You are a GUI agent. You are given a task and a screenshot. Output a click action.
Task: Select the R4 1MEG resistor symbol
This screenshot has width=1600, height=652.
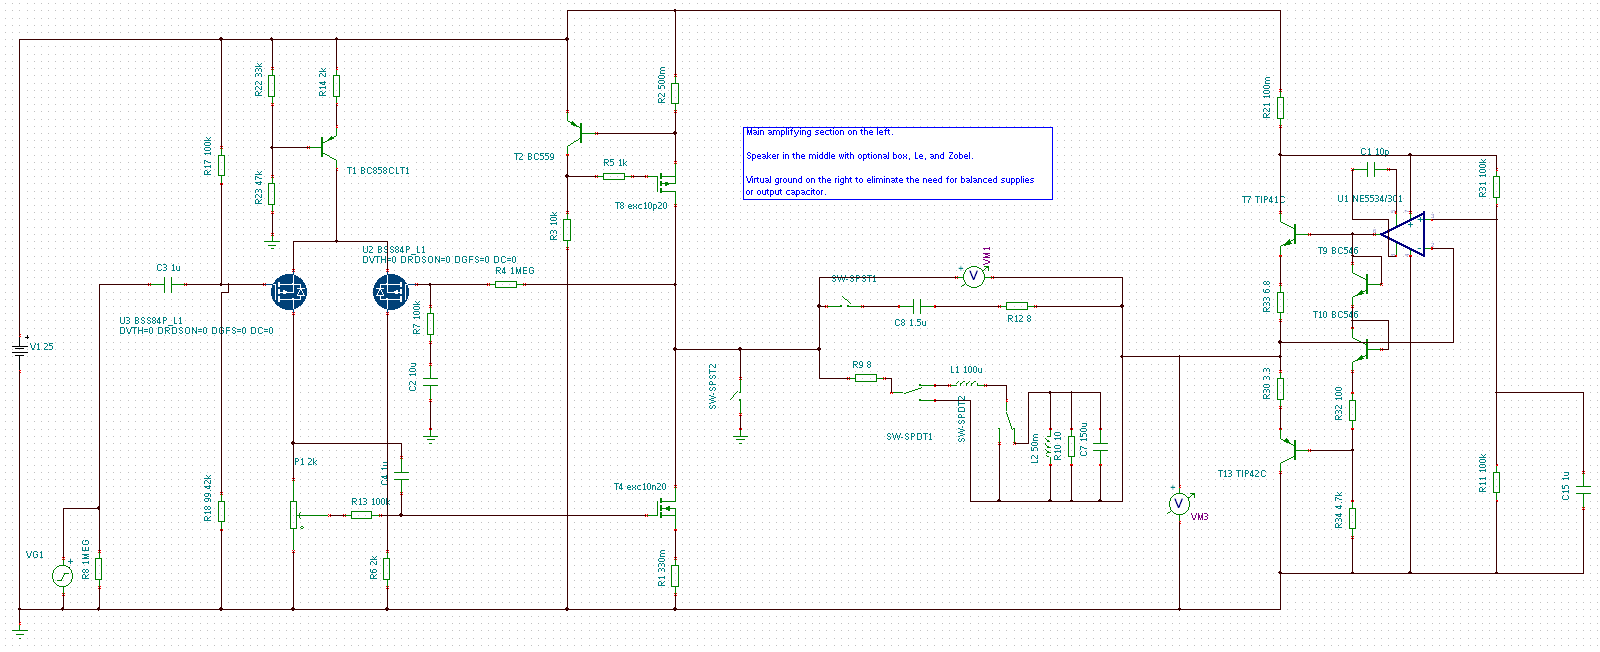(x=506, y=285)
